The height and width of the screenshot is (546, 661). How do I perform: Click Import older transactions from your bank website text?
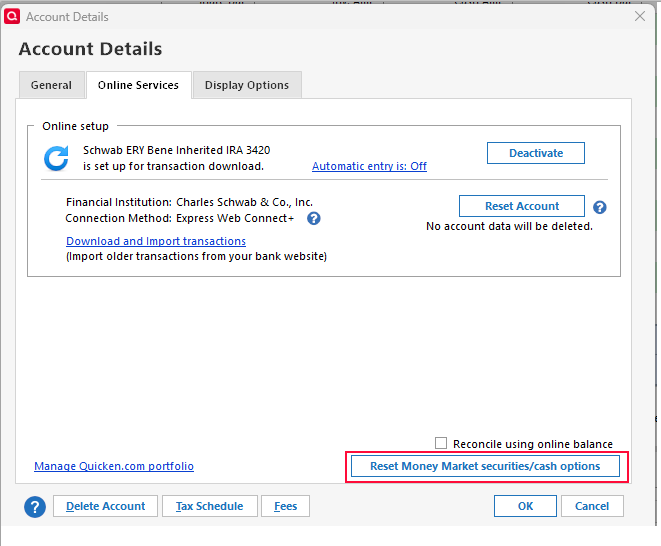(x=196, y=256)
